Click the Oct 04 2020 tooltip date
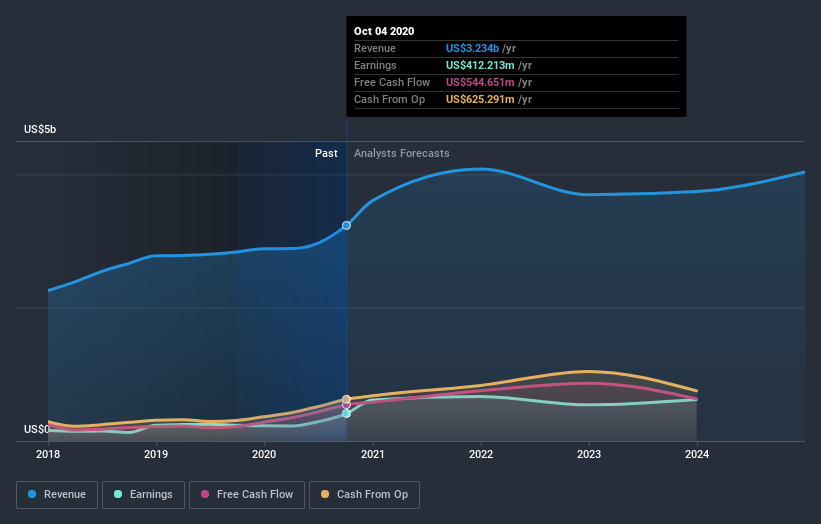 384,31
